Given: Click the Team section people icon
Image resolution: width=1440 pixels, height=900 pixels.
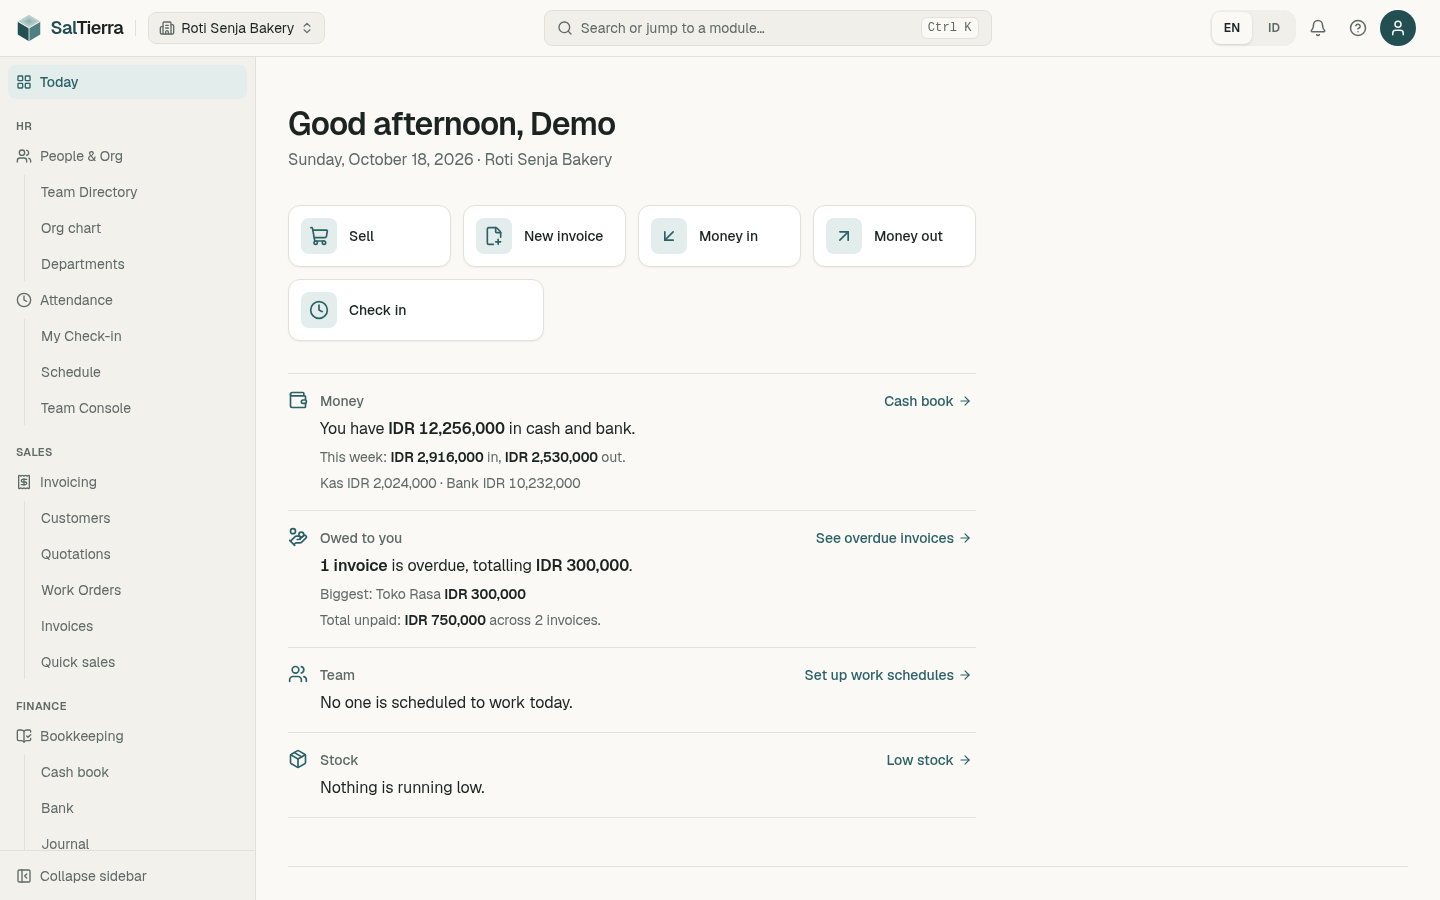Looking at the screenshot, I should point(298,674).
